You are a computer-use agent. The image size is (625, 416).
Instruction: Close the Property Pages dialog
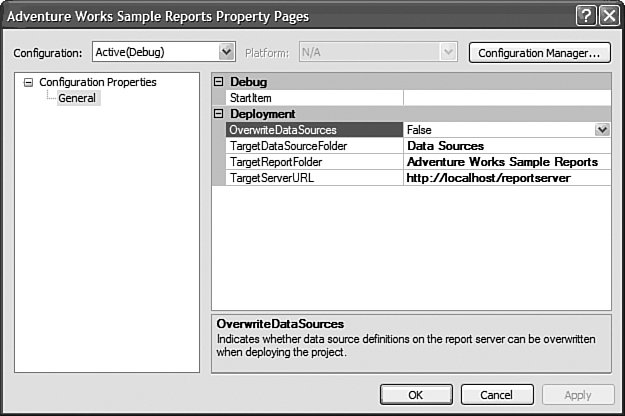point(609,16)
